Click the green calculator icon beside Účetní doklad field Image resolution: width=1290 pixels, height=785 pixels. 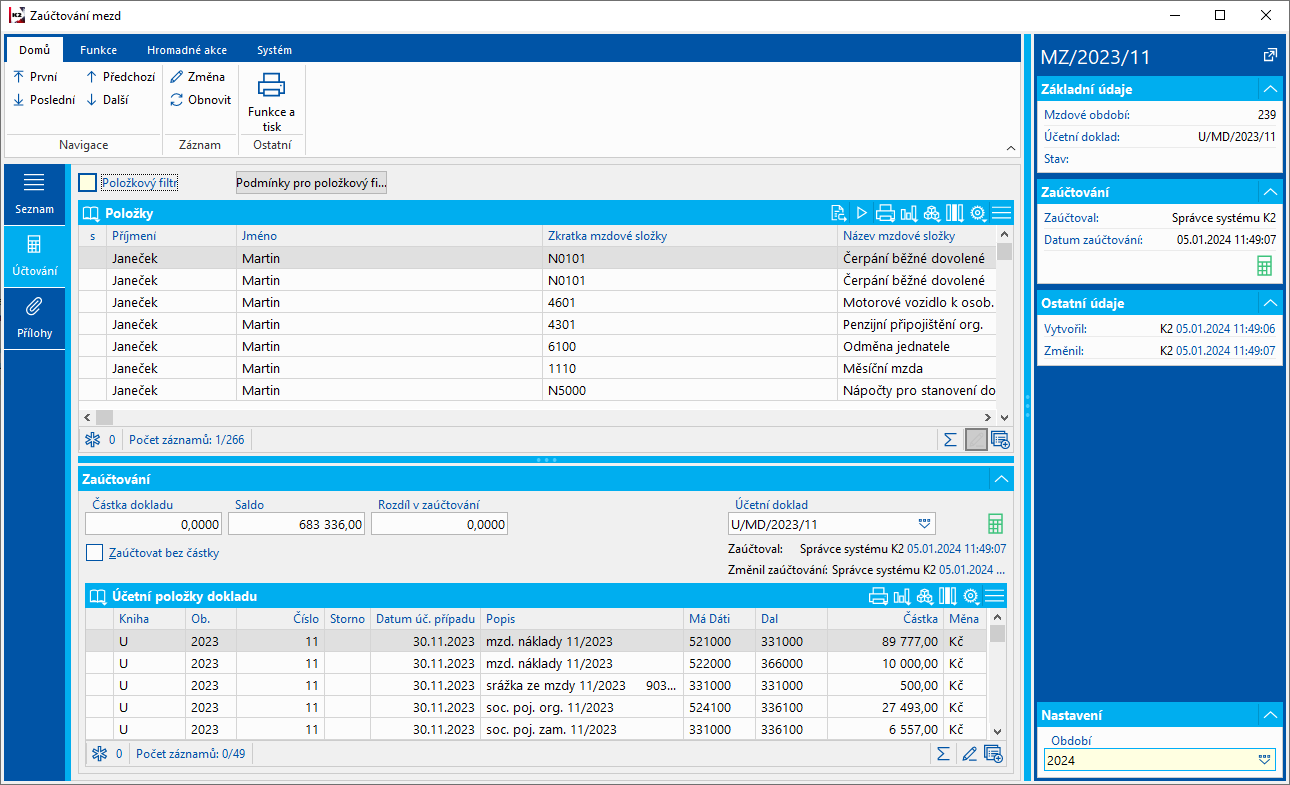(x=994, y=524)
